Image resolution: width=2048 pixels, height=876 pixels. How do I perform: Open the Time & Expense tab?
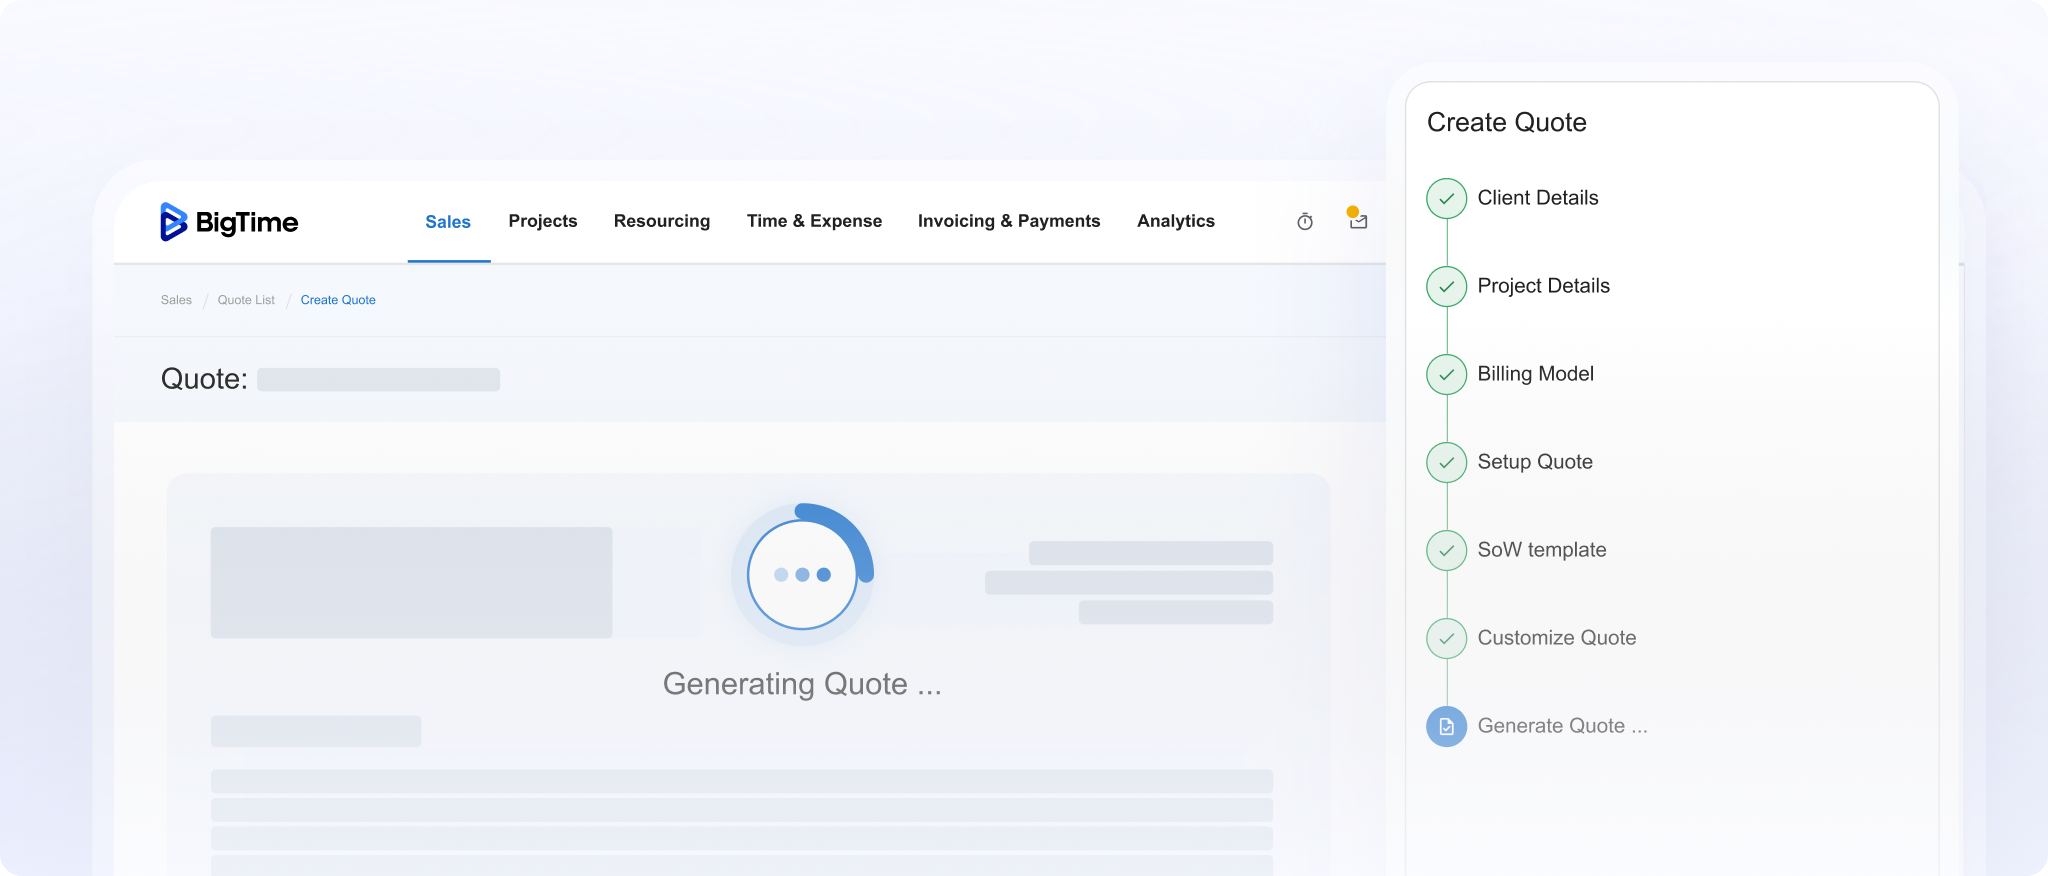pyautogui.click(x=814, y=221)
